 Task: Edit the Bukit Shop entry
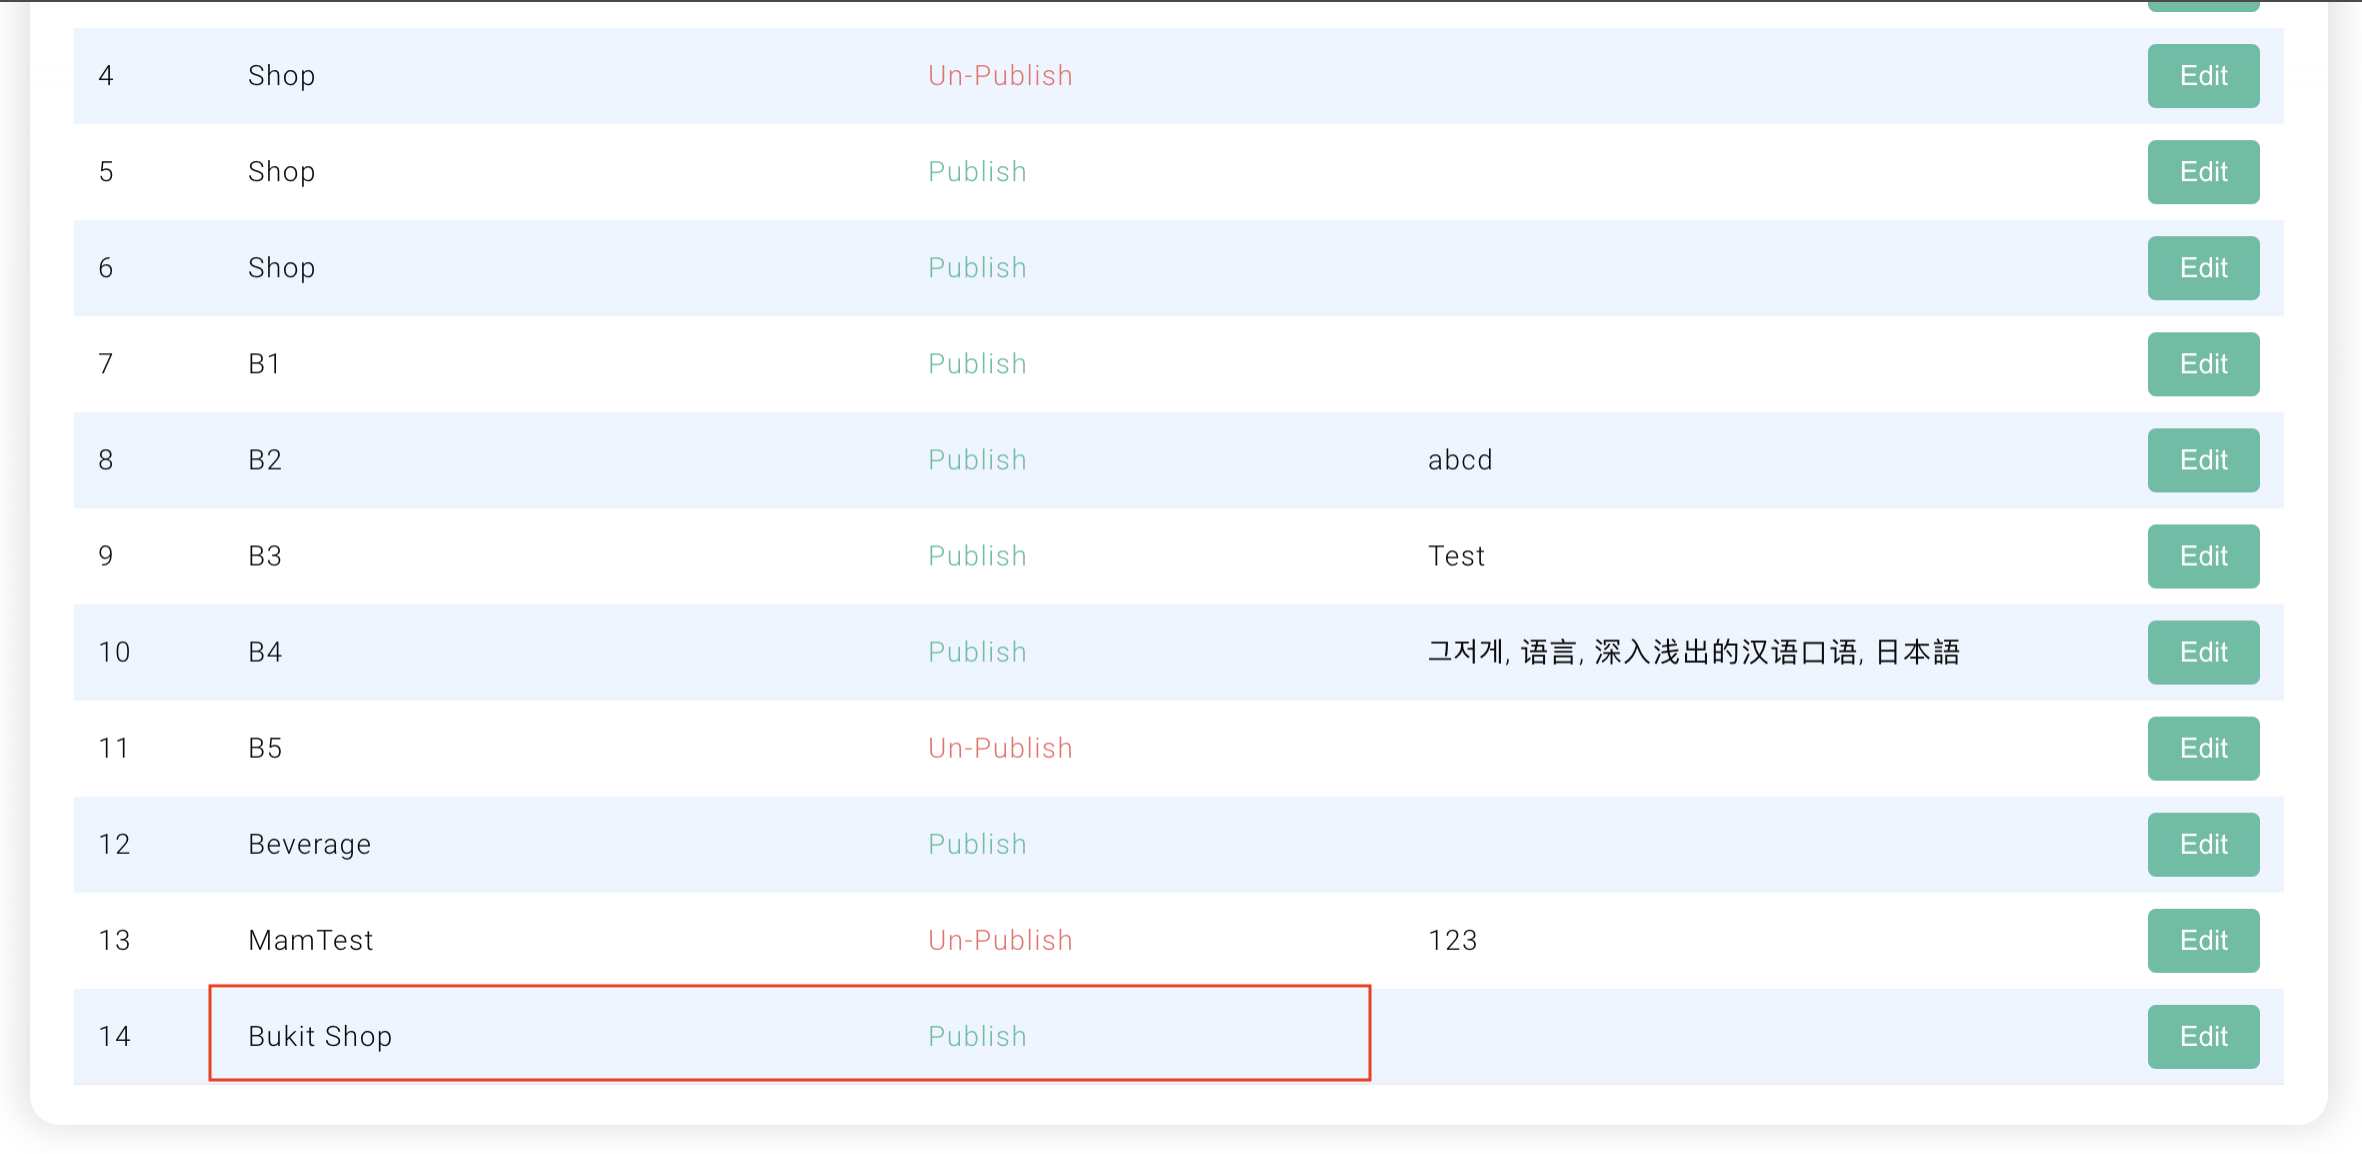(x=2202, y=1036)
